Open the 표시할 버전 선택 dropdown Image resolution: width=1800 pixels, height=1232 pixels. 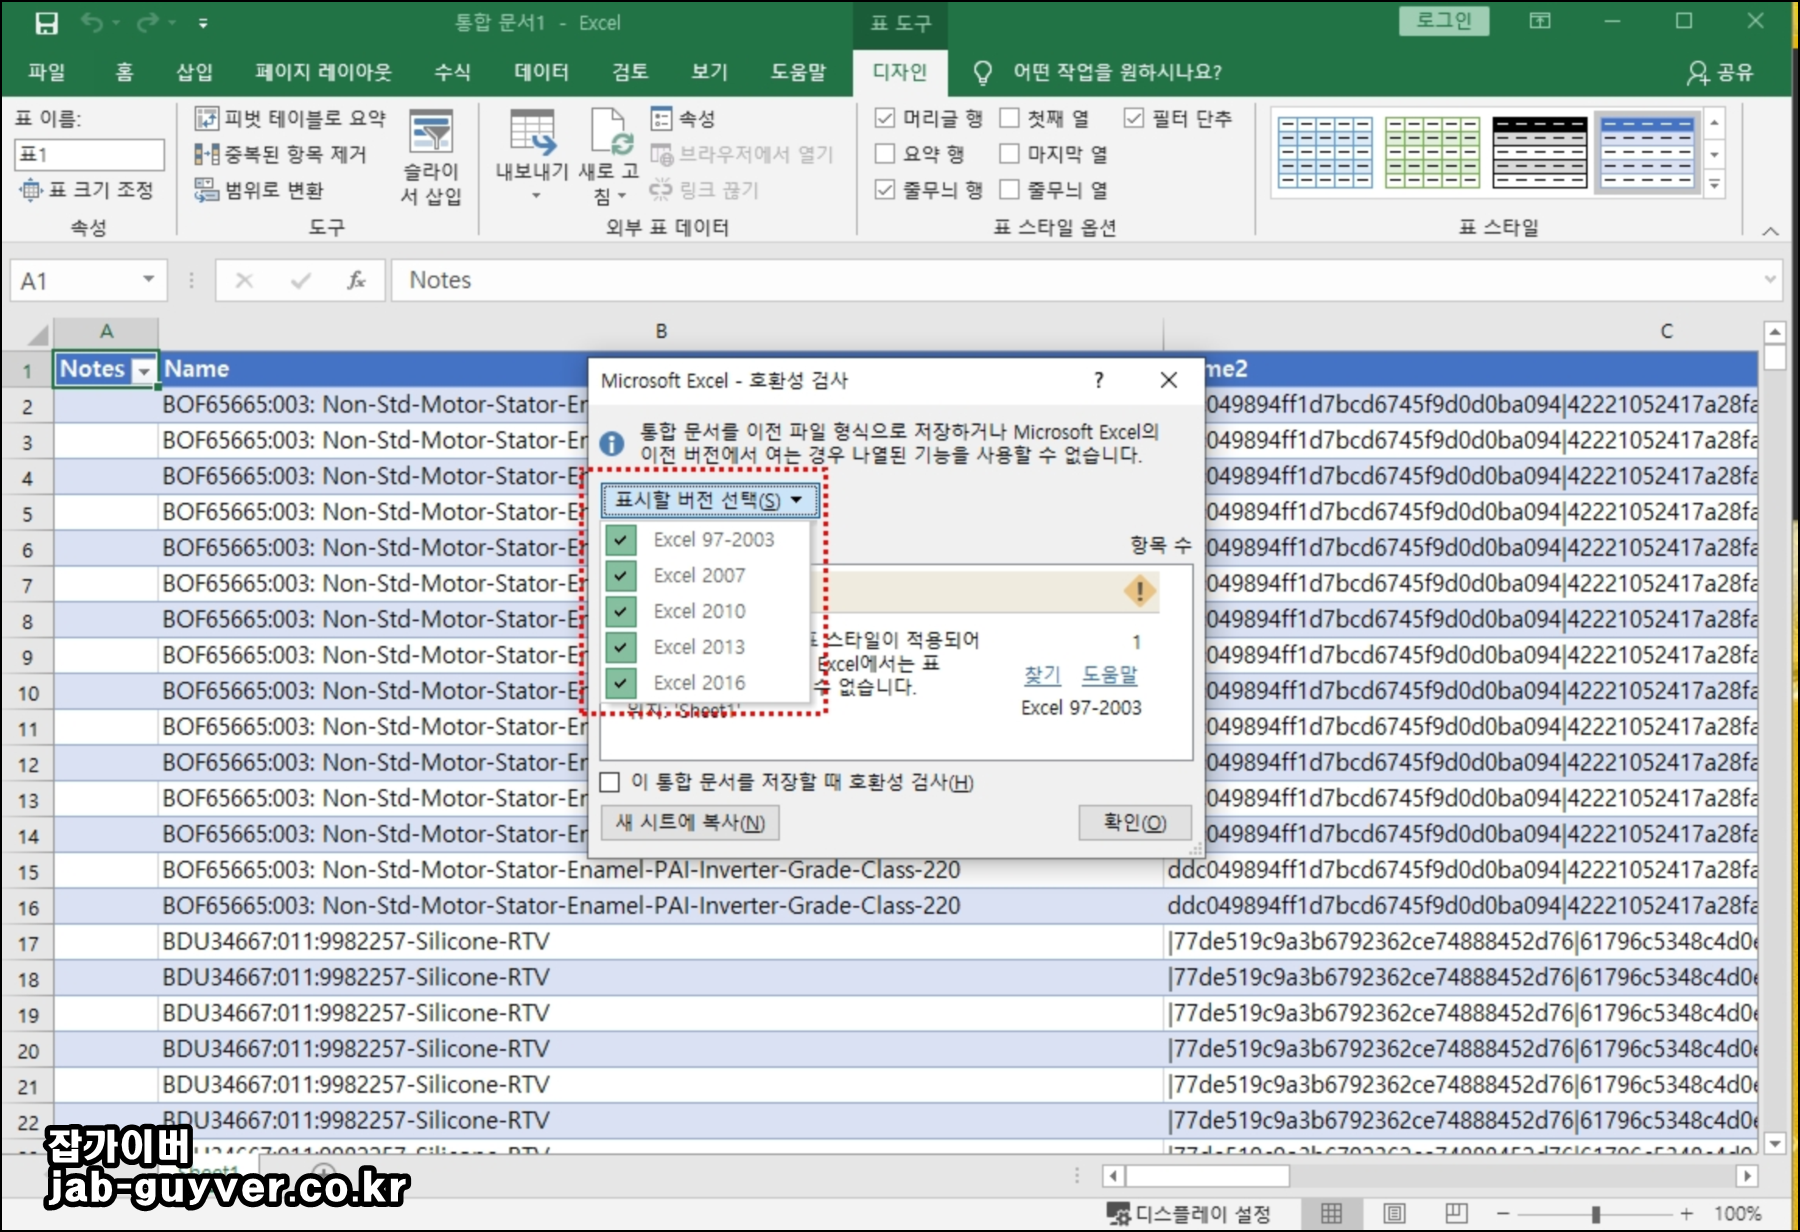(x=710, y=500)
